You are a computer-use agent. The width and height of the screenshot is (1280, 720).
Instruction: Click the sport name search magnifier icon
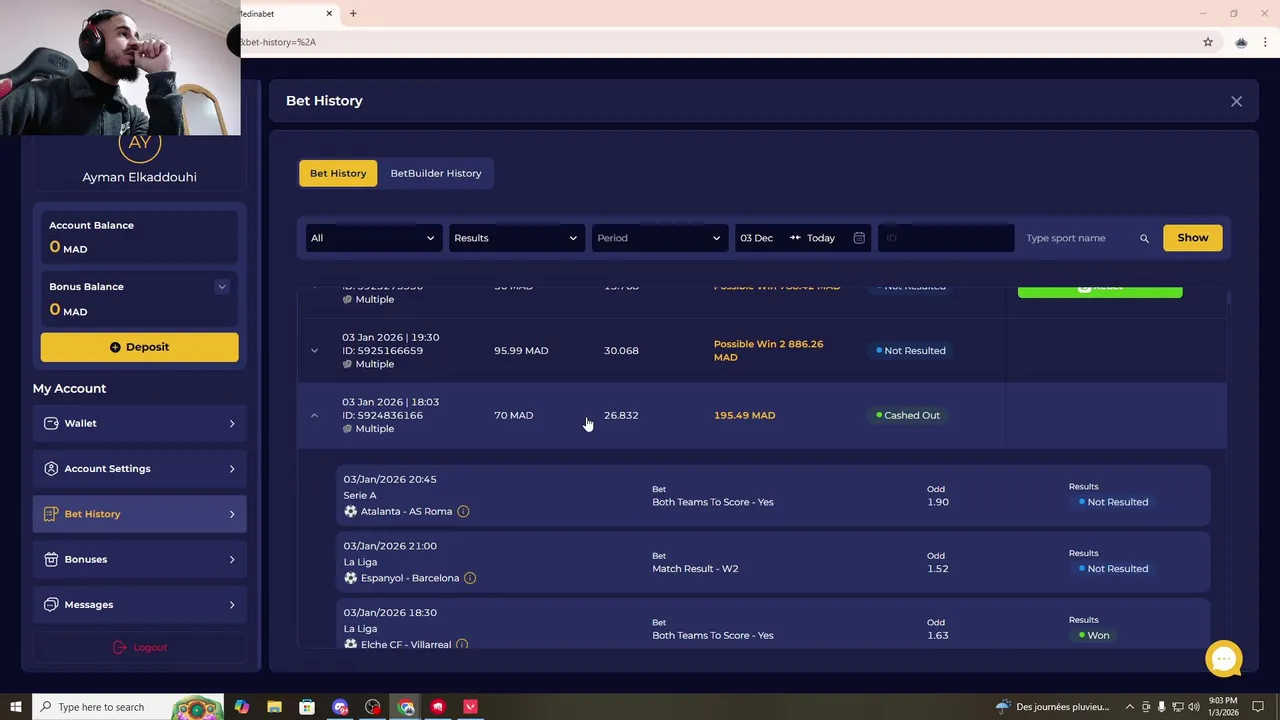click(1144, 238)
